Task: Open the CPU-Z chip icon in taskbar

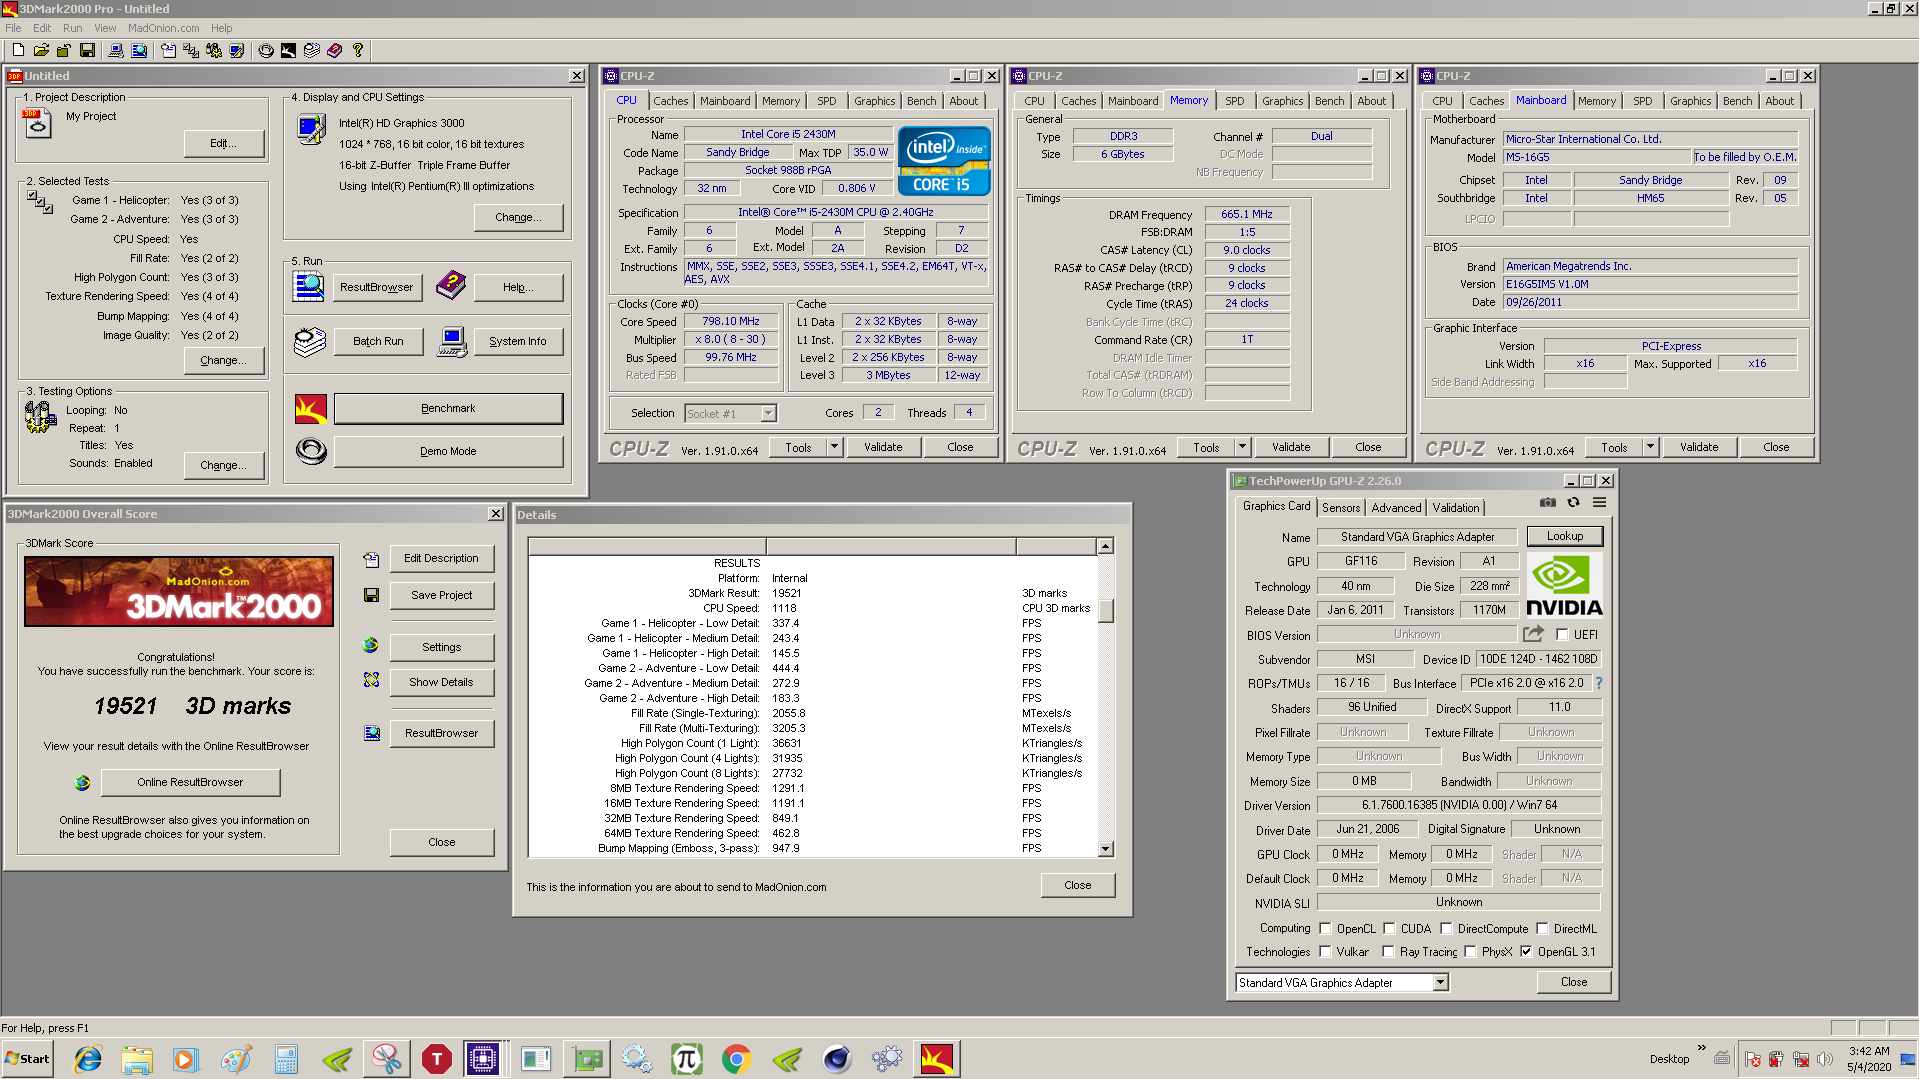Action: coord(482,1059)
